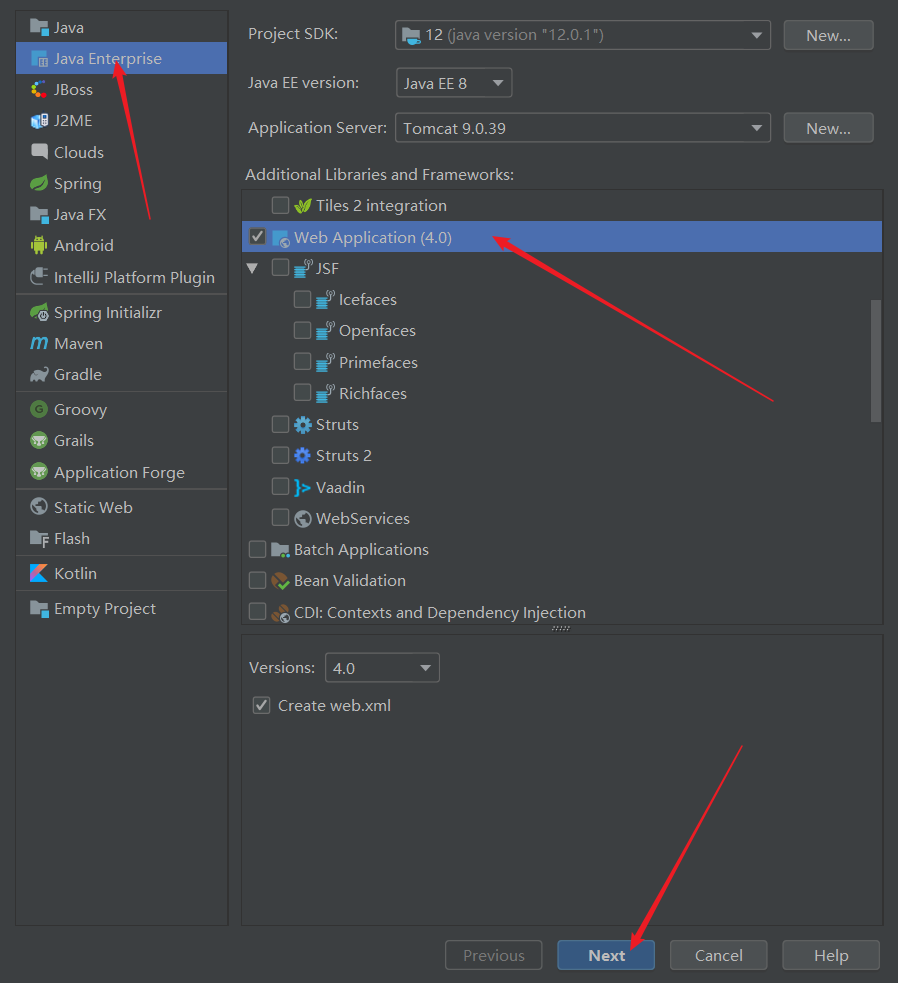Tick the Struts 2 checkbox
This screenshot has height=983, width=898.
280,455
